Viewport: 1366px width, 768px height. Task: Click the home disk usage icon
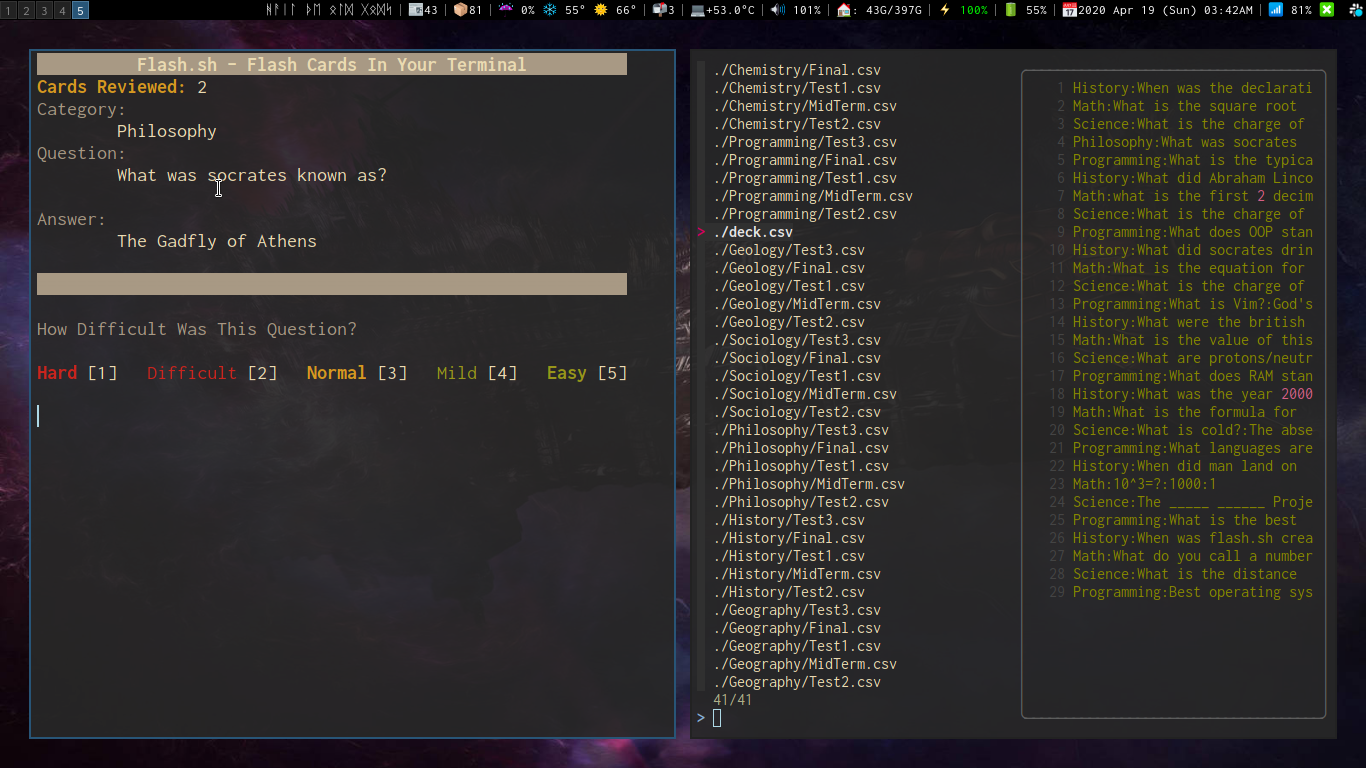coord(845,10)
